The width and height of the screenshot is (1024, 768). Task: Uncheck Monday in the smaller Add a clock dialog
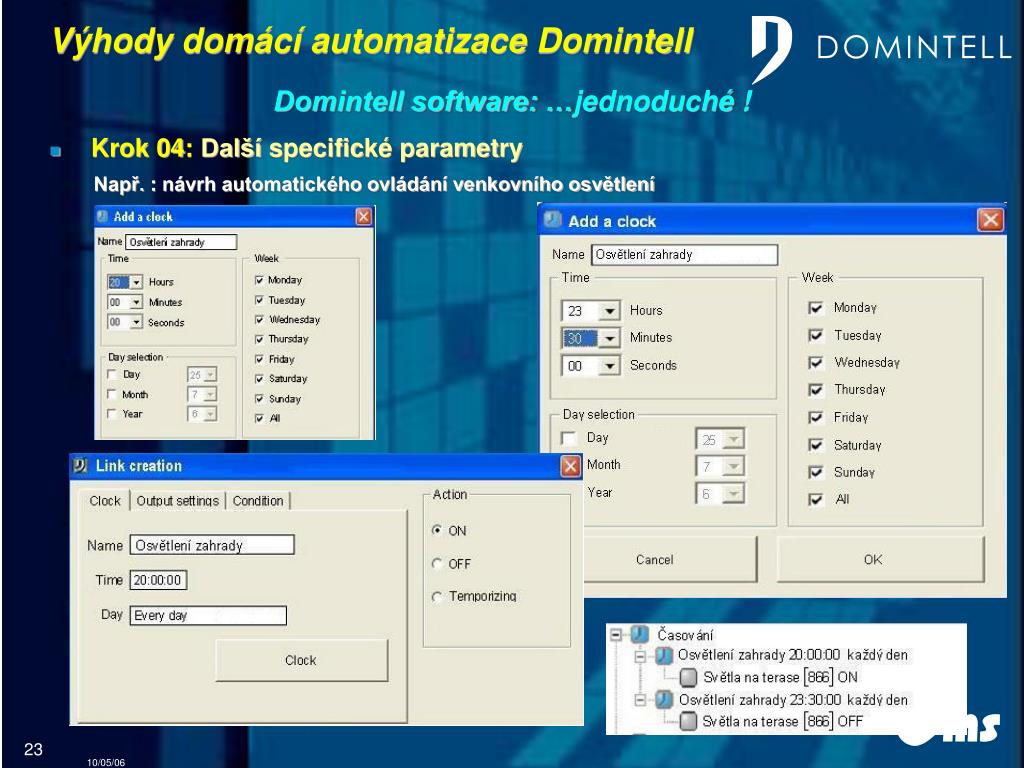click(259, 280)
